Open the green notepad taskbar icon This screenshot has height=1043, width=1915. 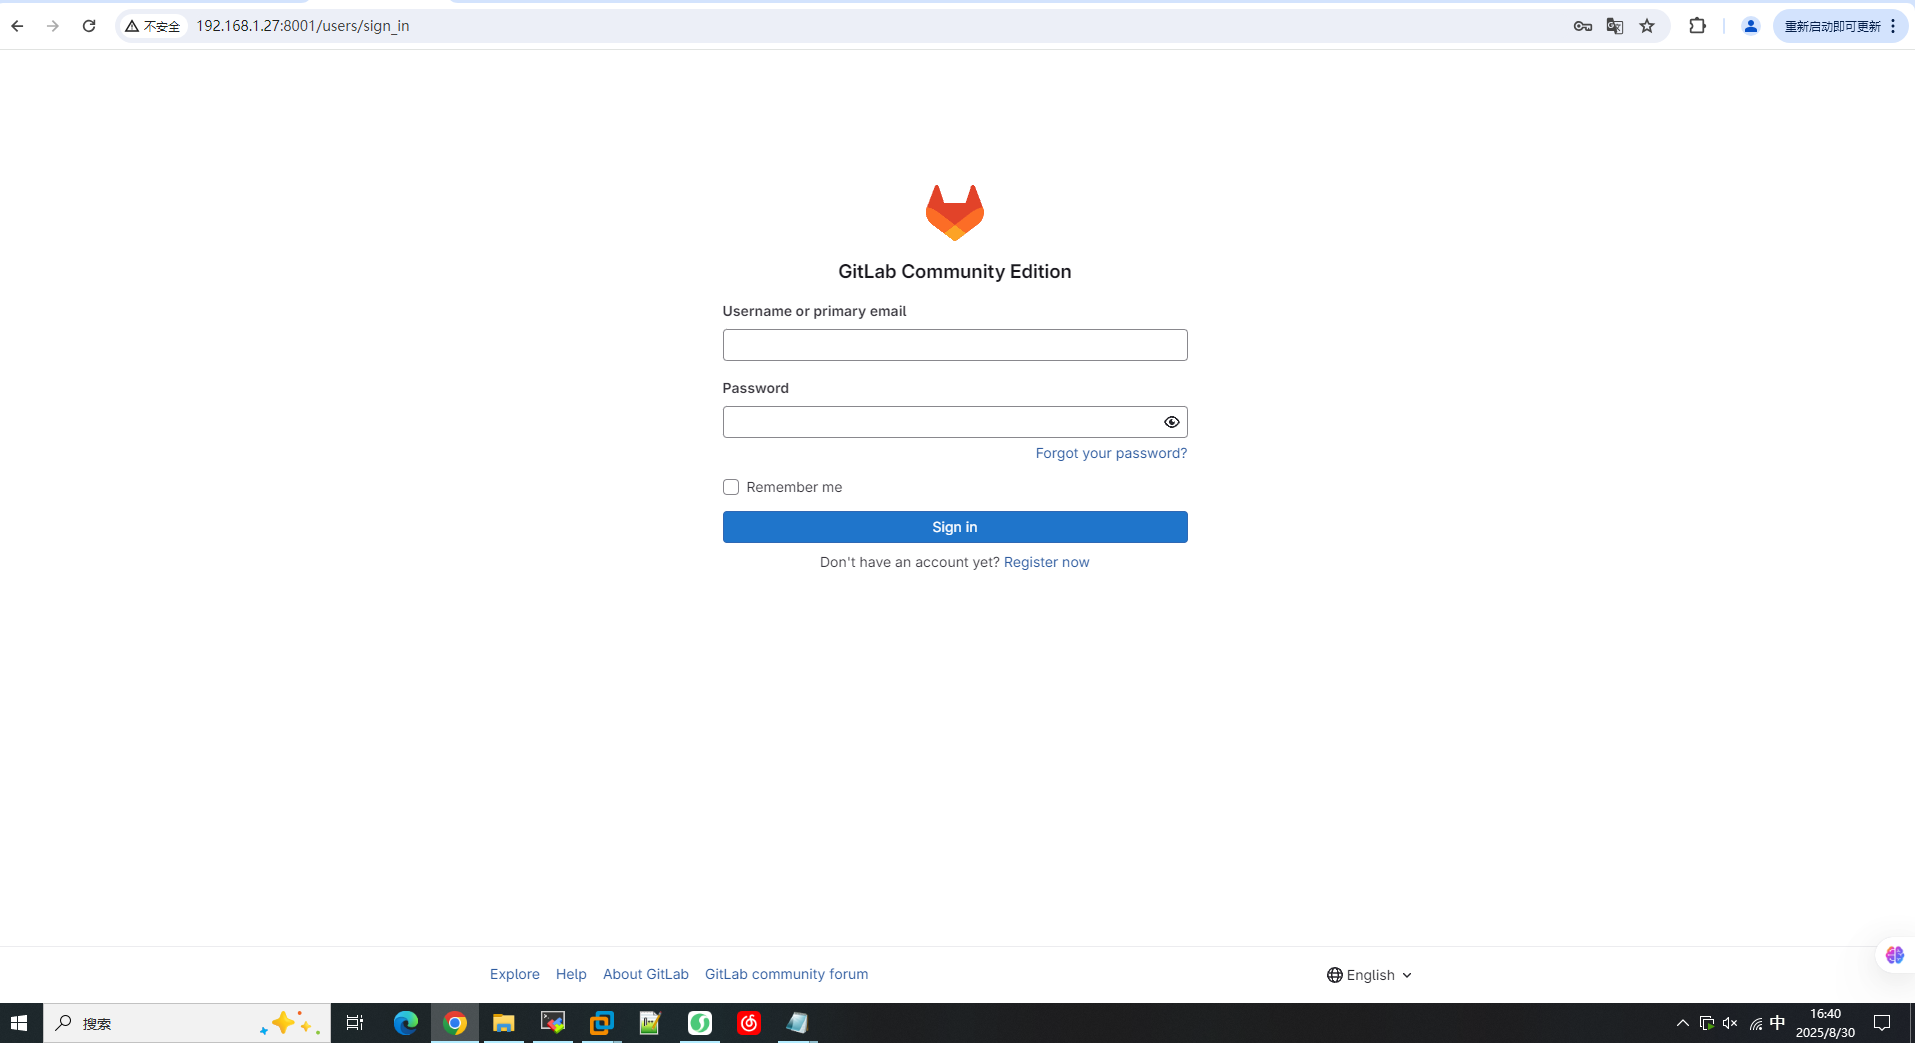click(650, 1023)
